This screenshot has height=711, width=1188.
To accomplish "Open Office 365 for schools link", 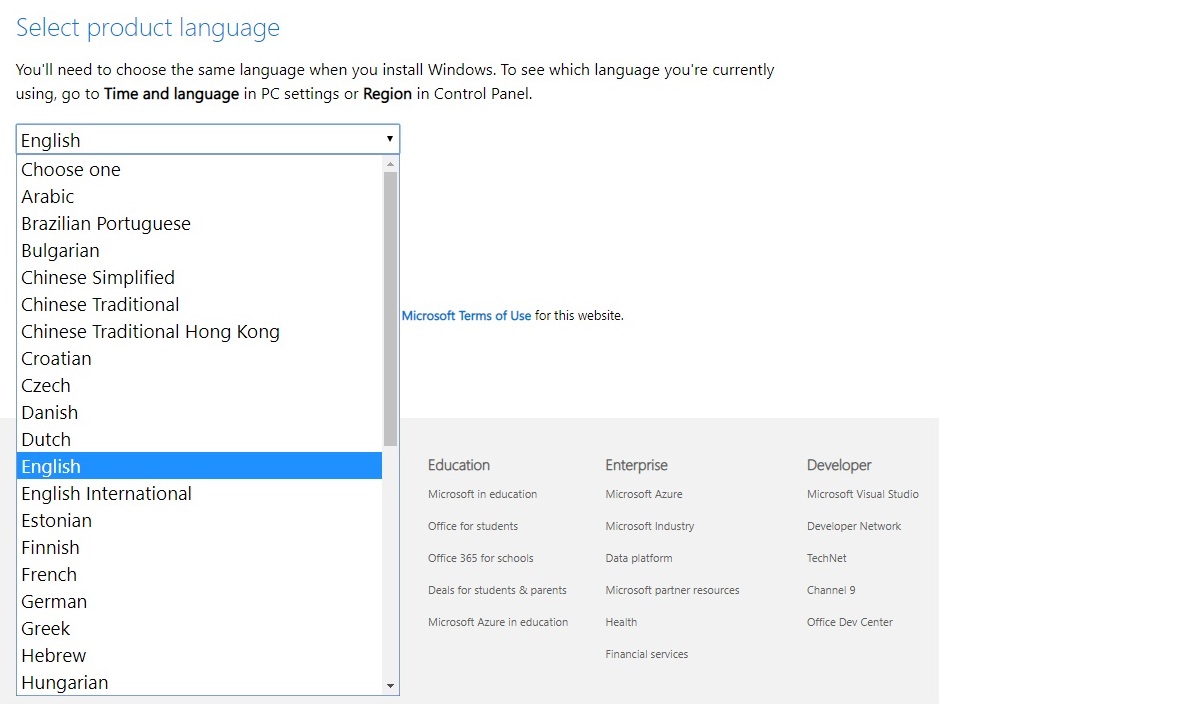I will [480, 558].
